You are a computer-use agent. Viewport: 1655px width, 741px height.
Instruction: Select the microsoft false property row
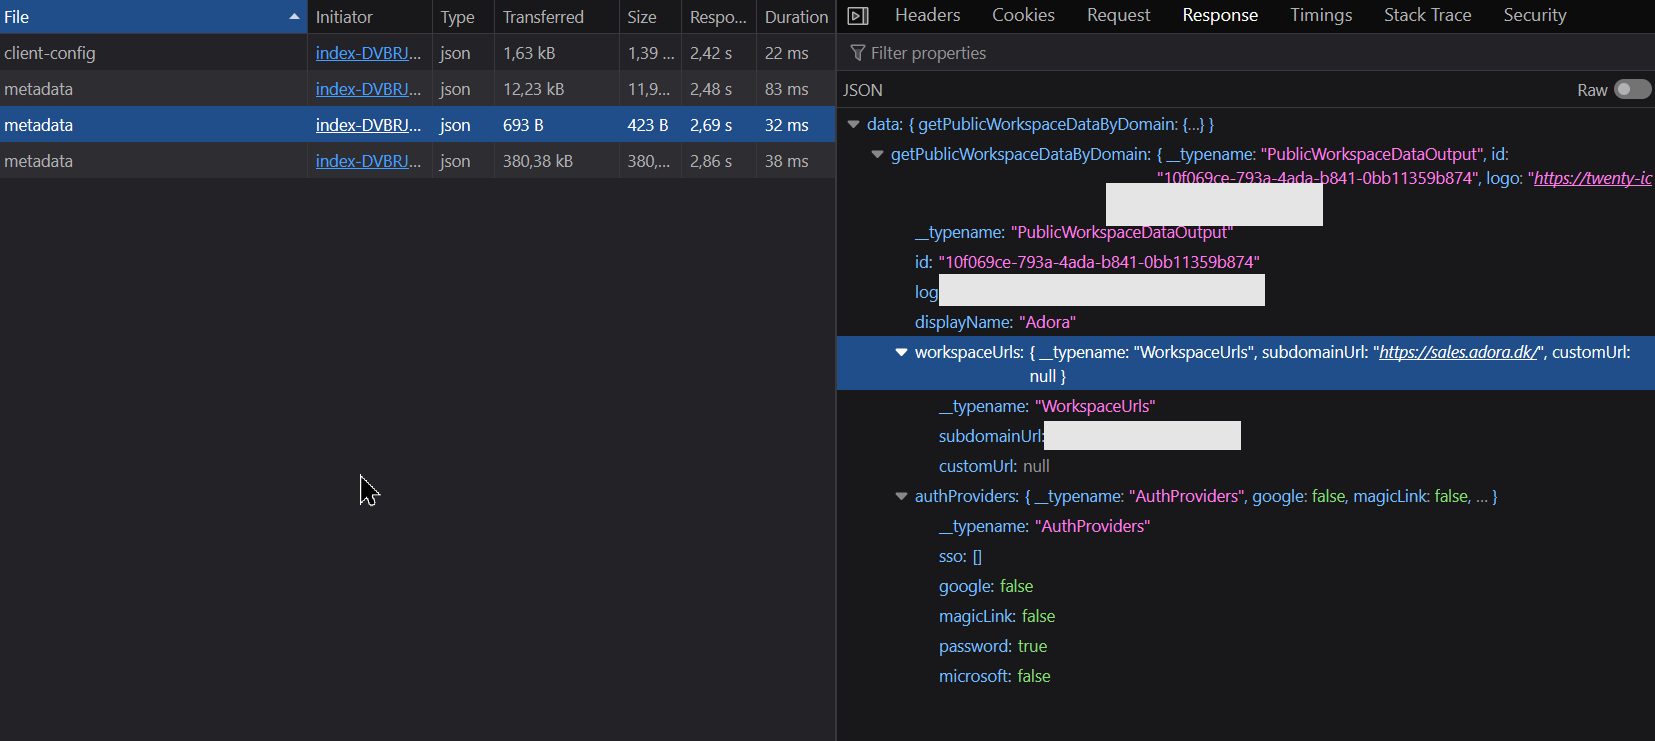tap(1245, 676)
